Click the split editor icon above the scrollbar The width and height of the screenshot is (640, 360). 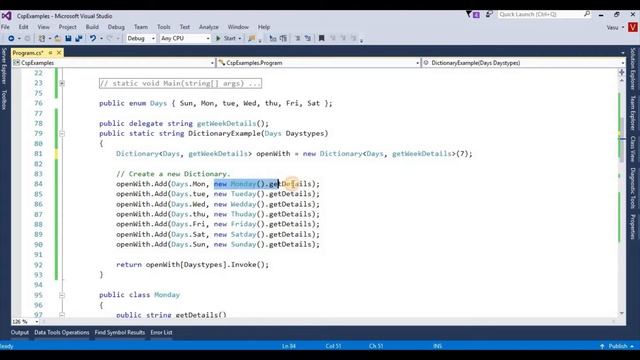coord(622,72)
